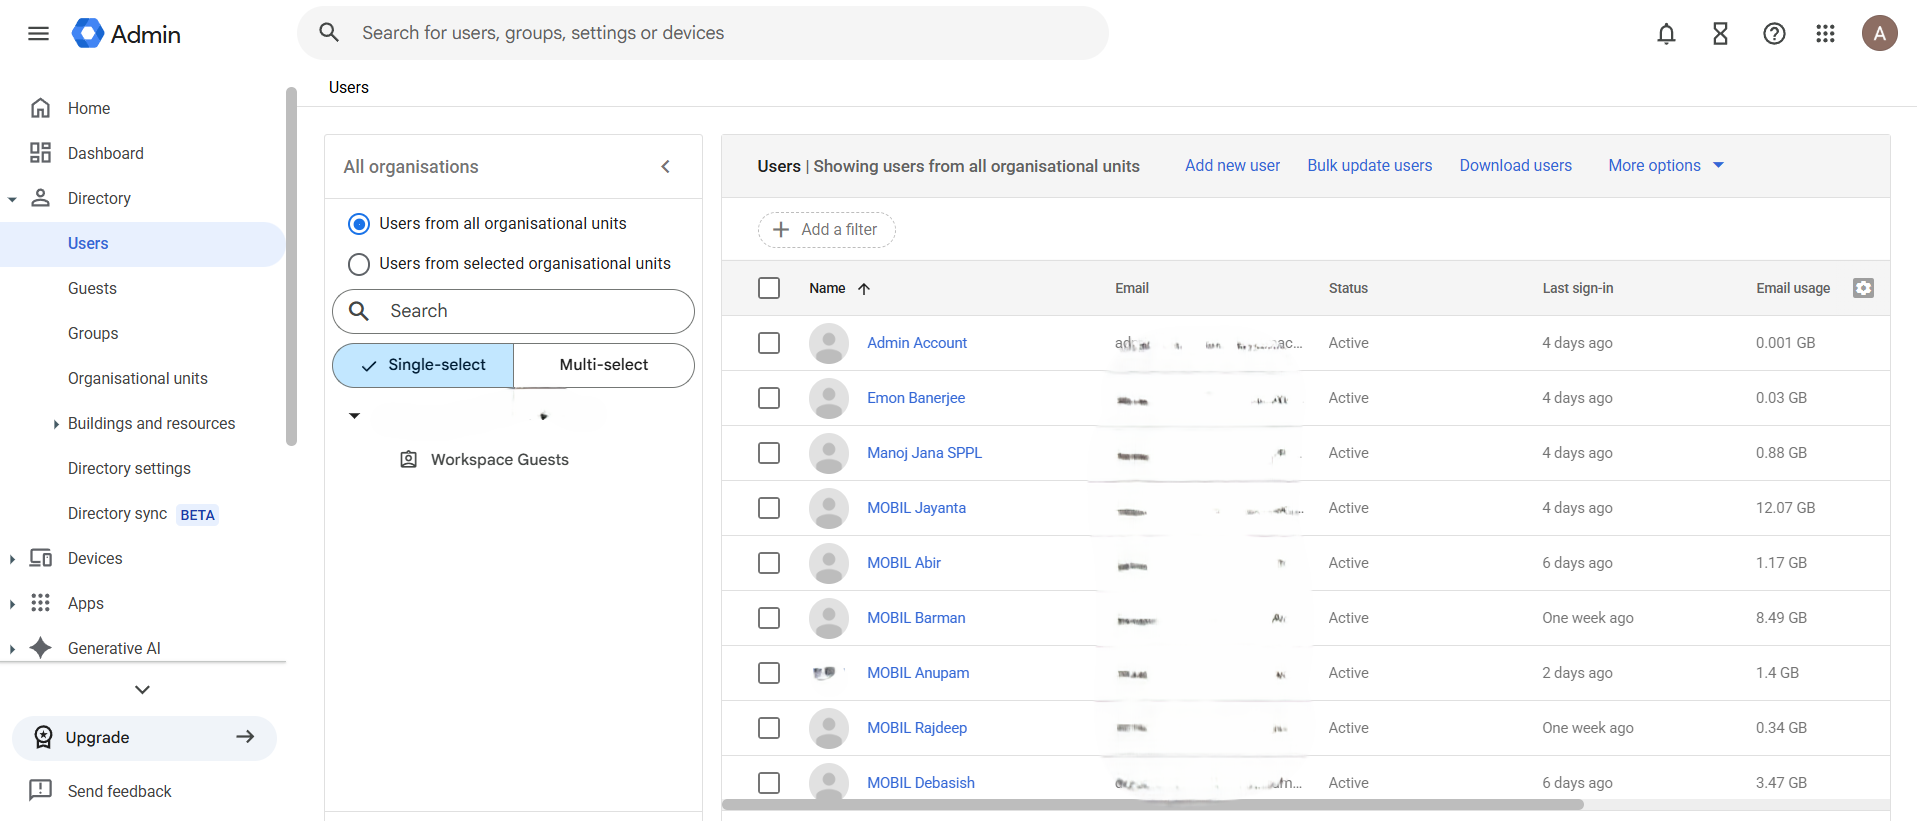Image resolution: width=1917 pixels, height=821 pixels.
Task: Click the Google Admin logo
Action: pos(126,34)
